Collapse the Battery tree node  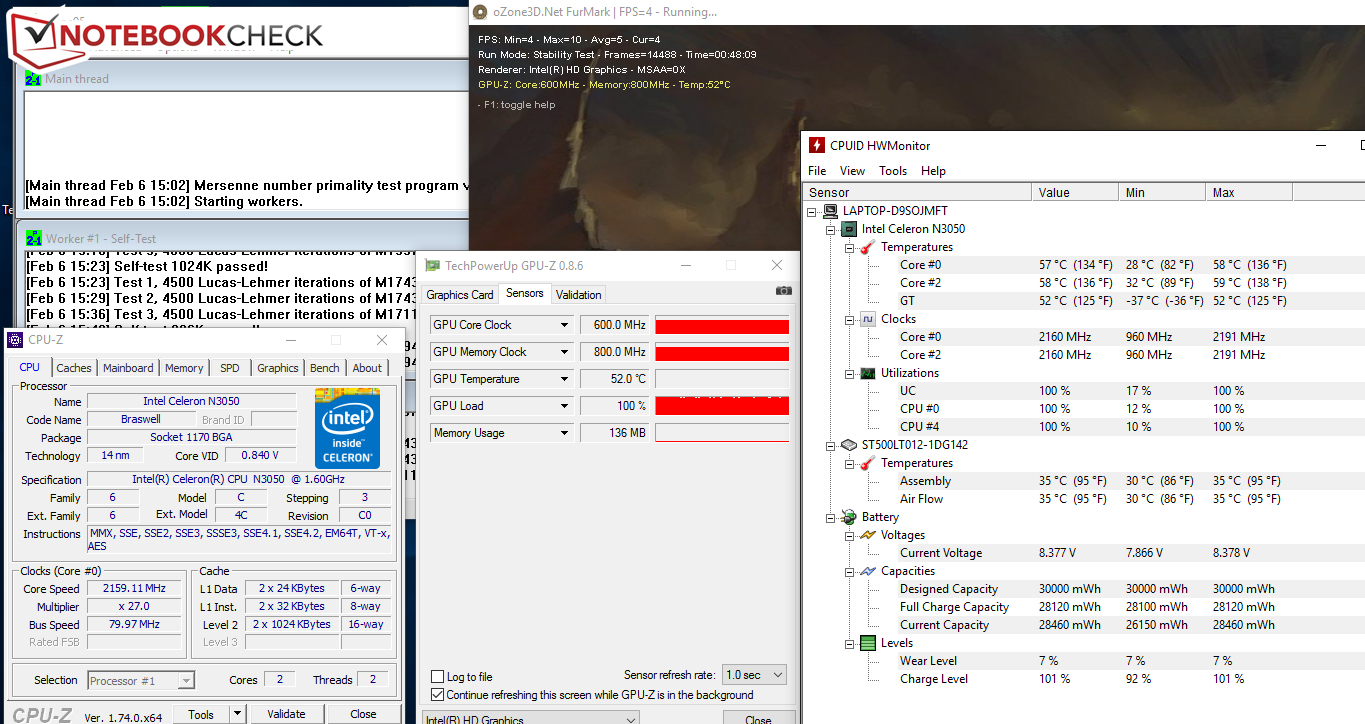(x=831, y=517)
